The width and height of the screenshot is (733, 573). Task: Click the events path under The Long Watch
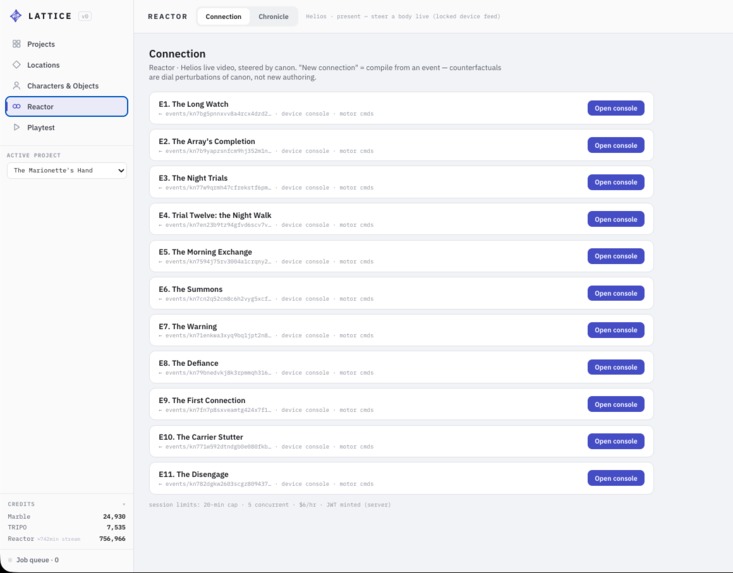(x=218, y=114)
